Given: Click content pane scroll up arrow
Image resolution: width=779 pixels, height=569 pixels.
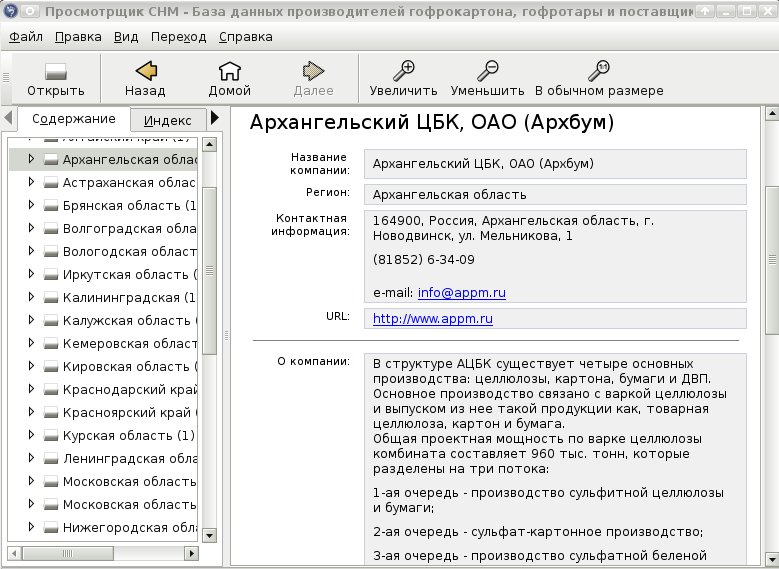Looking at the screenshot, I should point(772,114).
